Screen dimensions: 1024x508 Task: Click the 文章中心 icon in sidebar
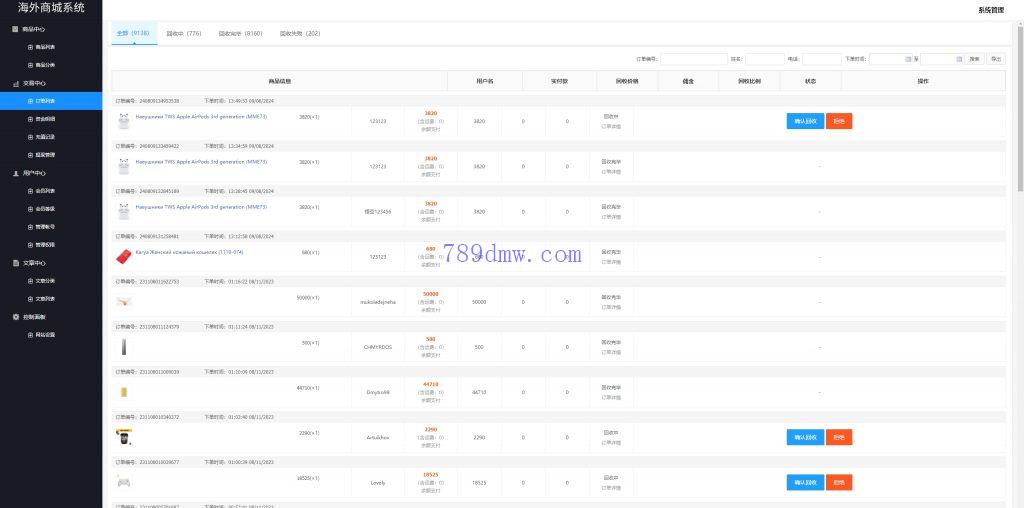pyautogui.click(x=15, y=263)
